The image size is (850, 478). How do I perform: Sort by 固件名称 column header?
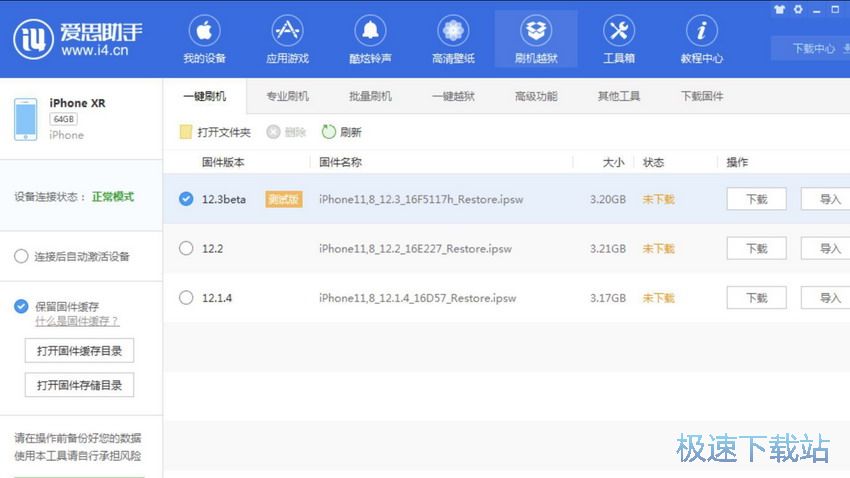tap(340, 162)
